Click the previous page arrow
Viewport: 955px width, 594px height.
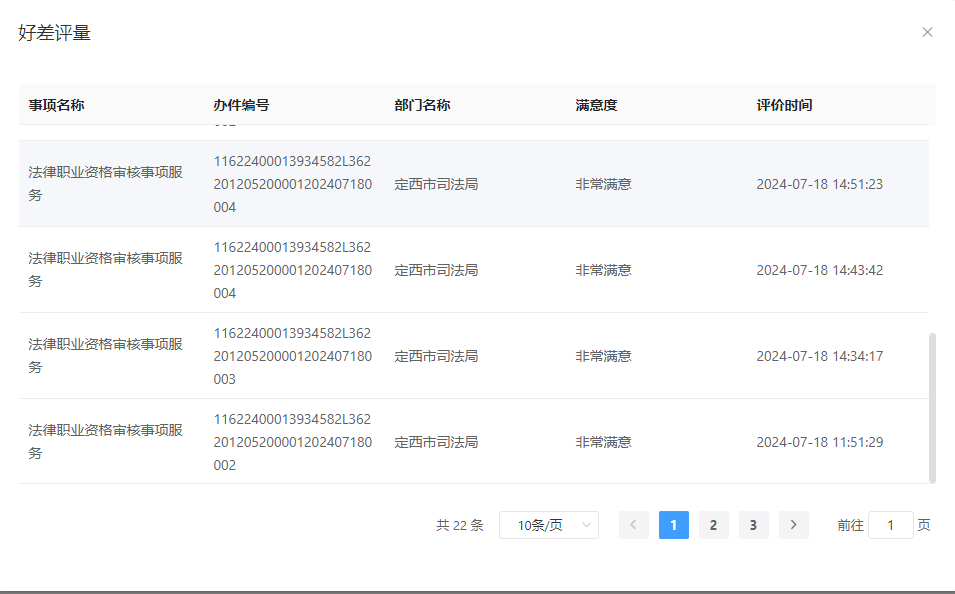click(x=633, y=524)
